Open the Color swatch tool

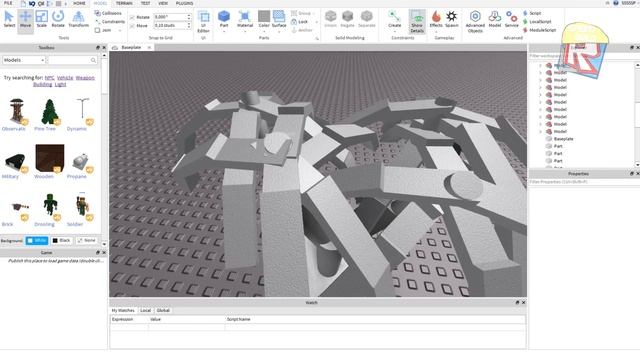264,19
